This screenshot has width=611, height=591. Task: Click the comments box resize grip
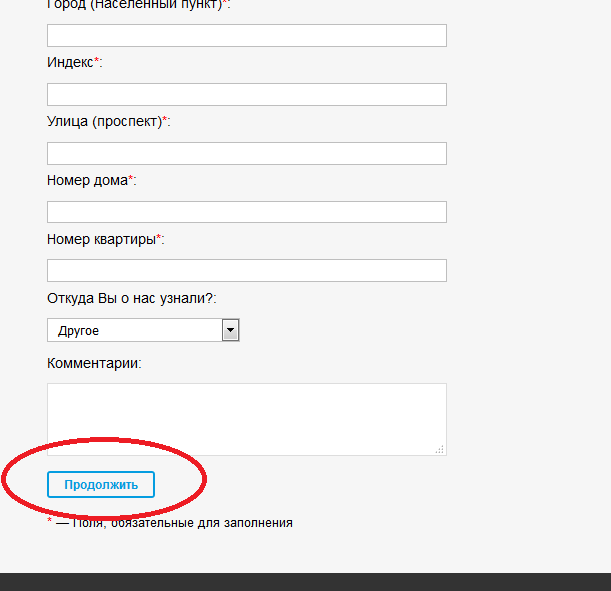439,449
